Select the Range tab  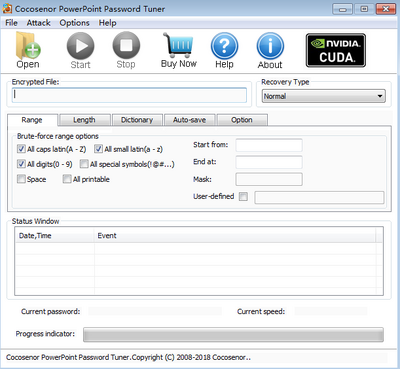tap(32, 120)
